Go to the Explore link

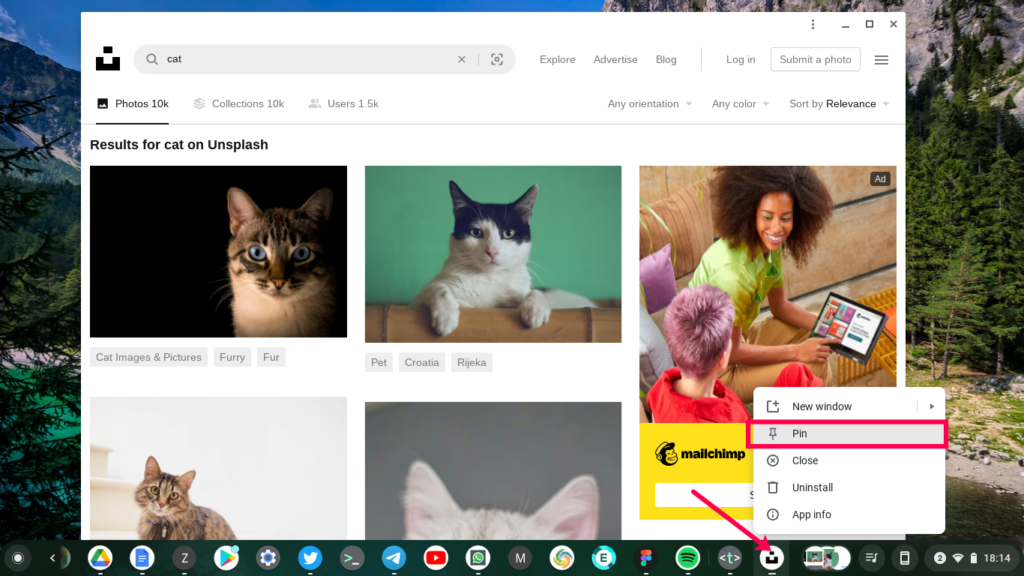coord(557,59)
